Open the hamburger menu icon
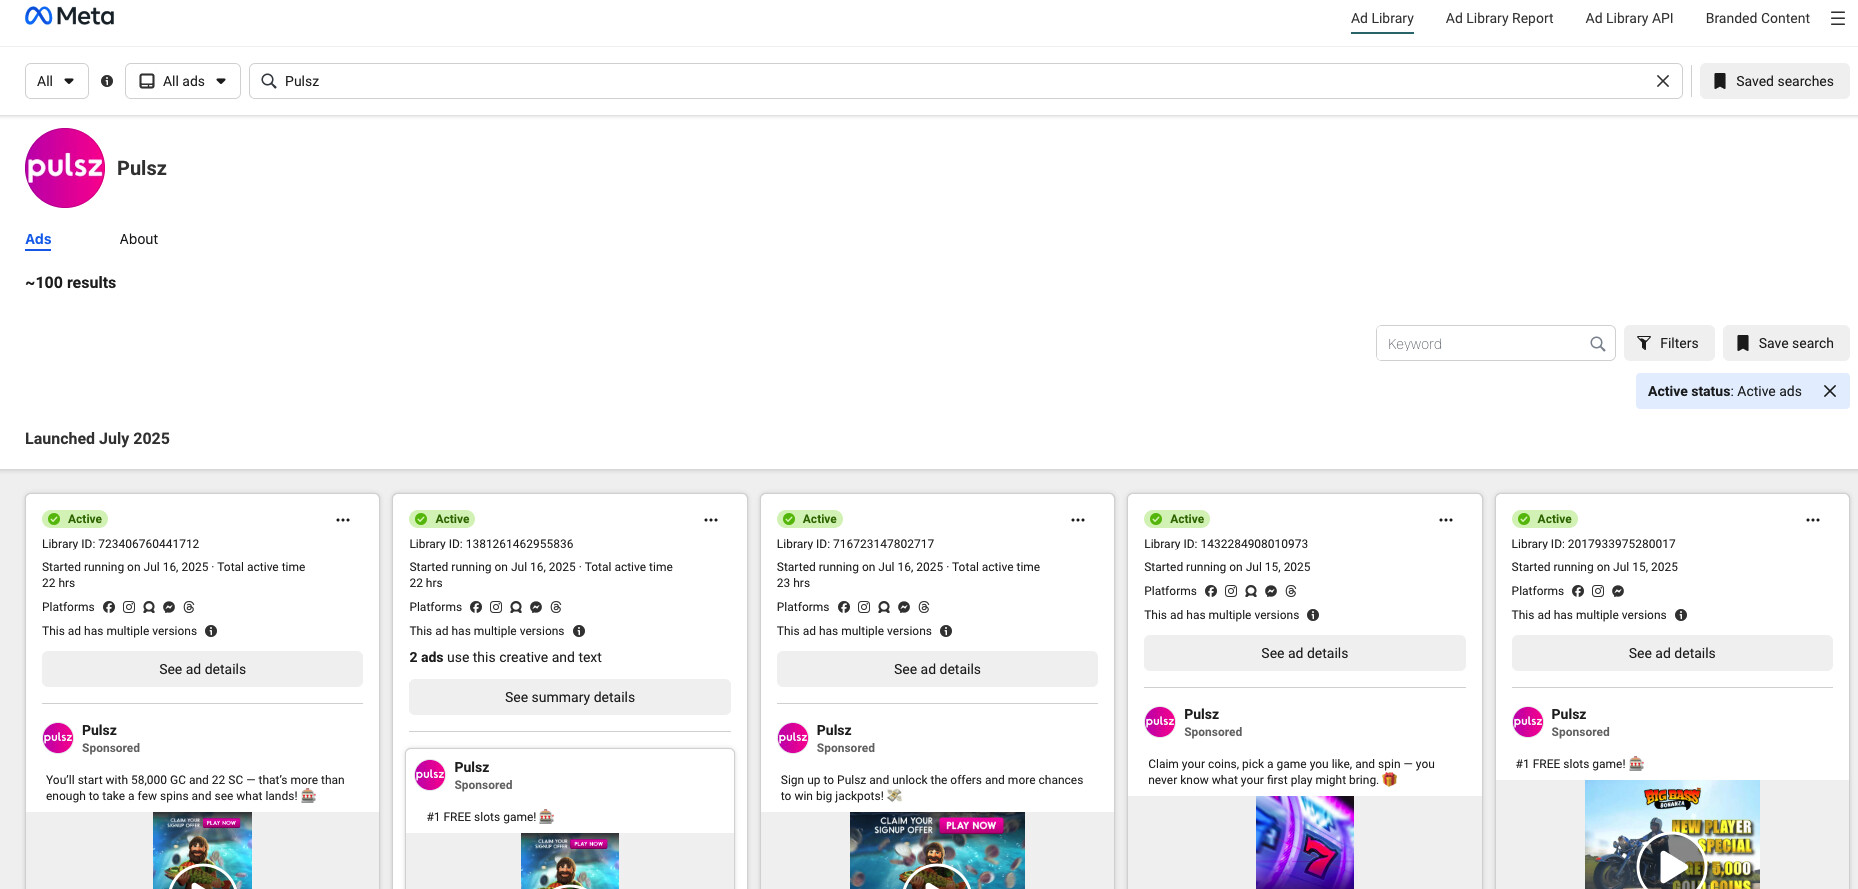 point(1838,18)
